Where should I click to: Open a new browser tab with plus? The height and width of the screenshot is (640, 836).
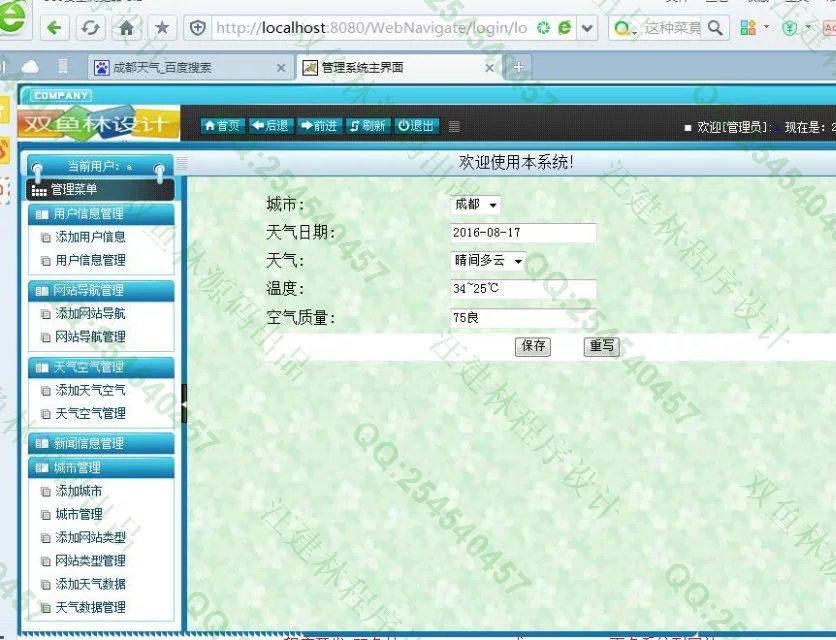(x=518, y=67)
